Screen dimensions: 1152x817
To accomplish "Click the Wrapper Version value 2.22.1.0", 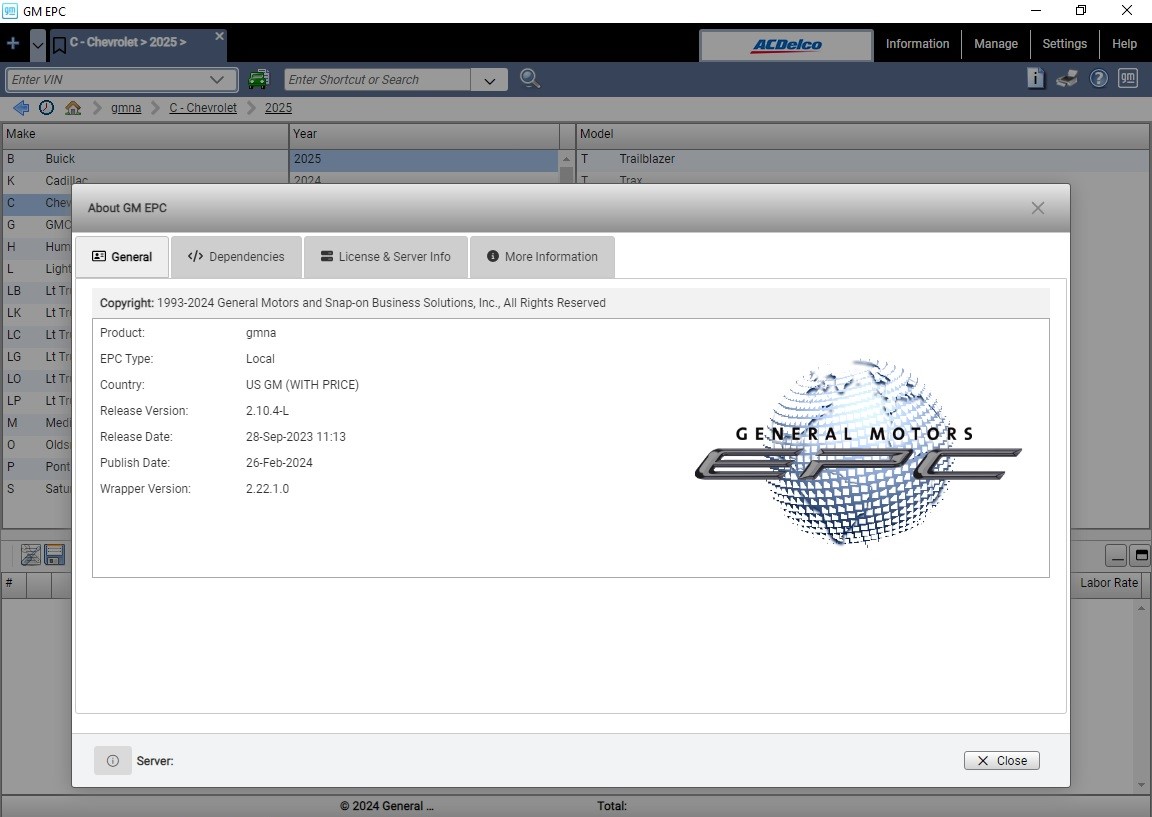I will tap(267, 489).
